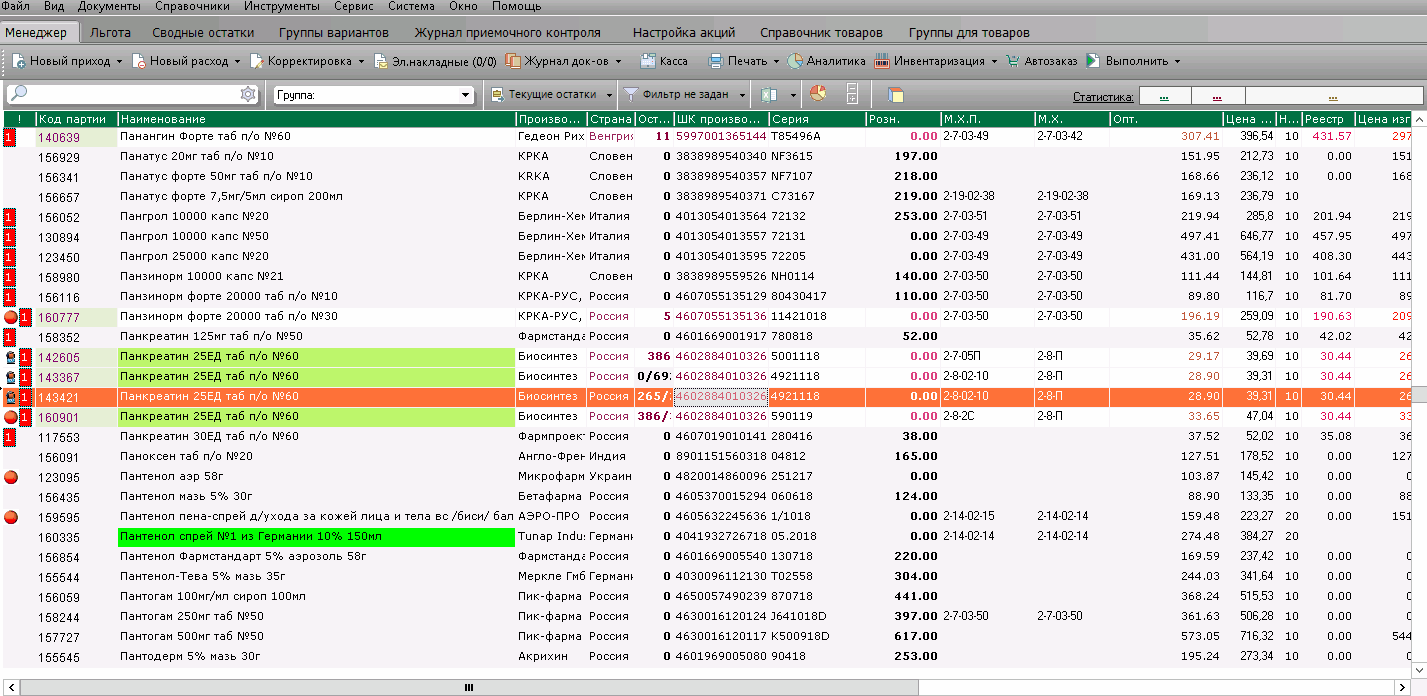The image size is (1427, 696).
Task: Sort by Розн. column header
Action: click(903, 119)
